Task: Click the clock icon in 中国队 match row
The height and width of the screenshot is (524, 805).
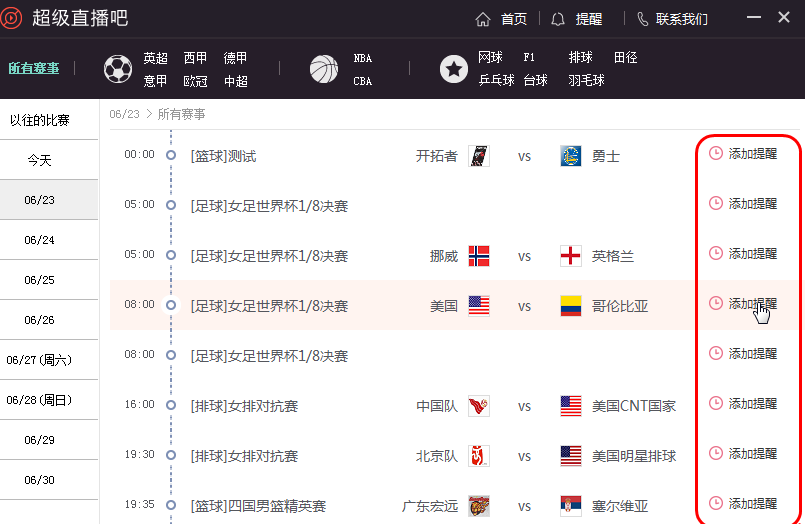Action: 716,403
